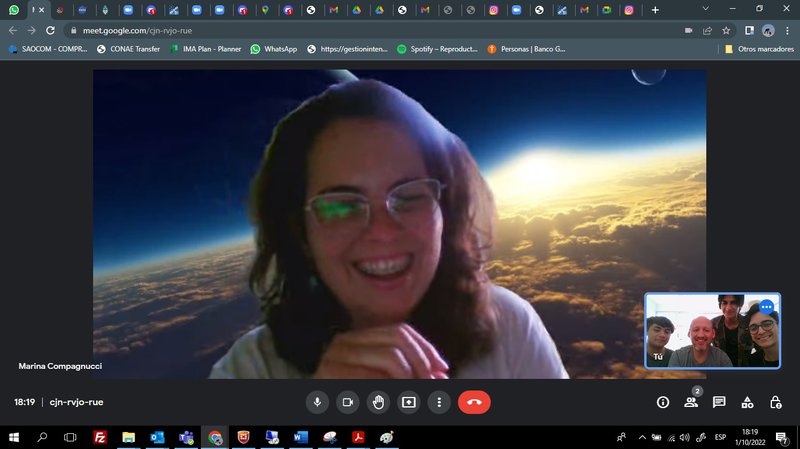Open network settings in system tray
This screenshot has height=449, width=800.
[x=671, y=437]
